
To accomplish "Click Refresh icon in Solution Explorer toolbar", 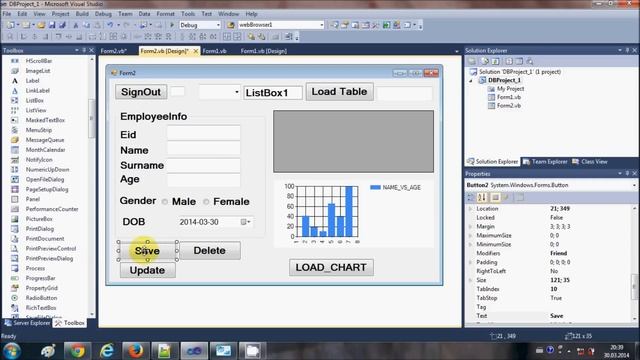I will [496, 61].
